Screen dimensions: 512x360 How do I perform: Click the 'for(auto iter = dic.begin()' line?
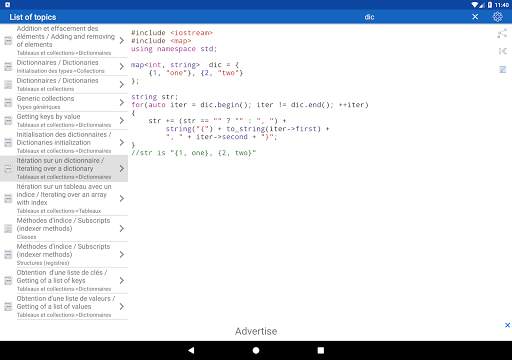point(250,105)
